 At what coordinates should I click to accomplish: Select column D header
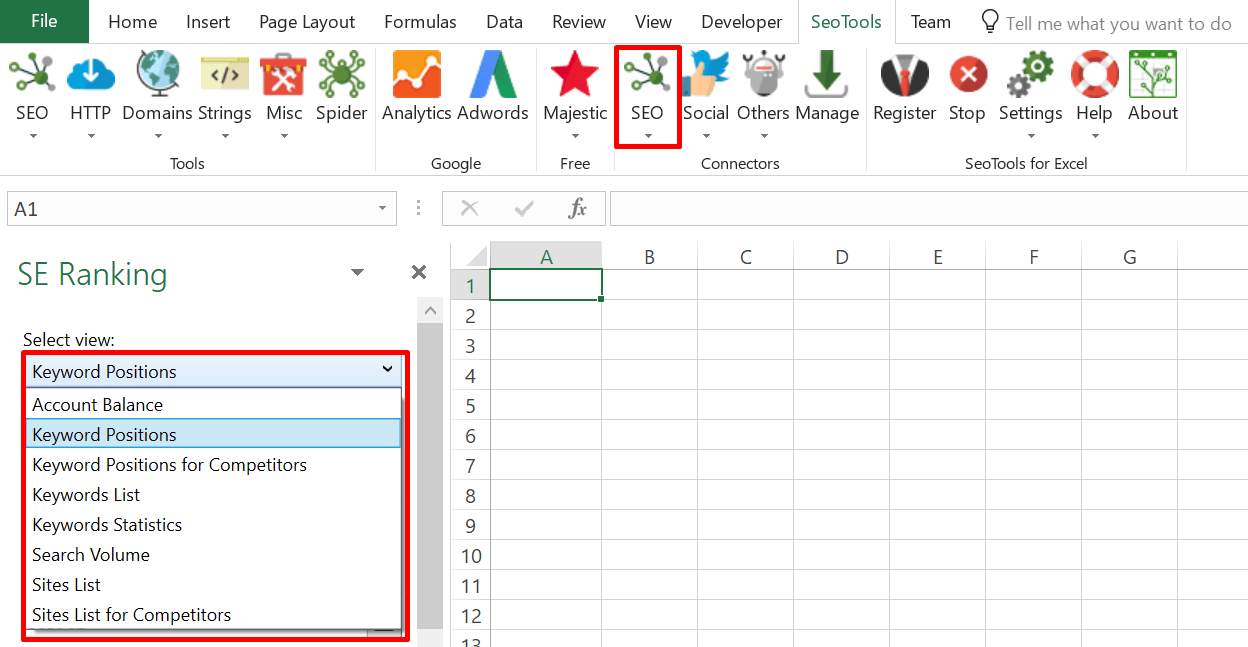[x=841, y=257]
